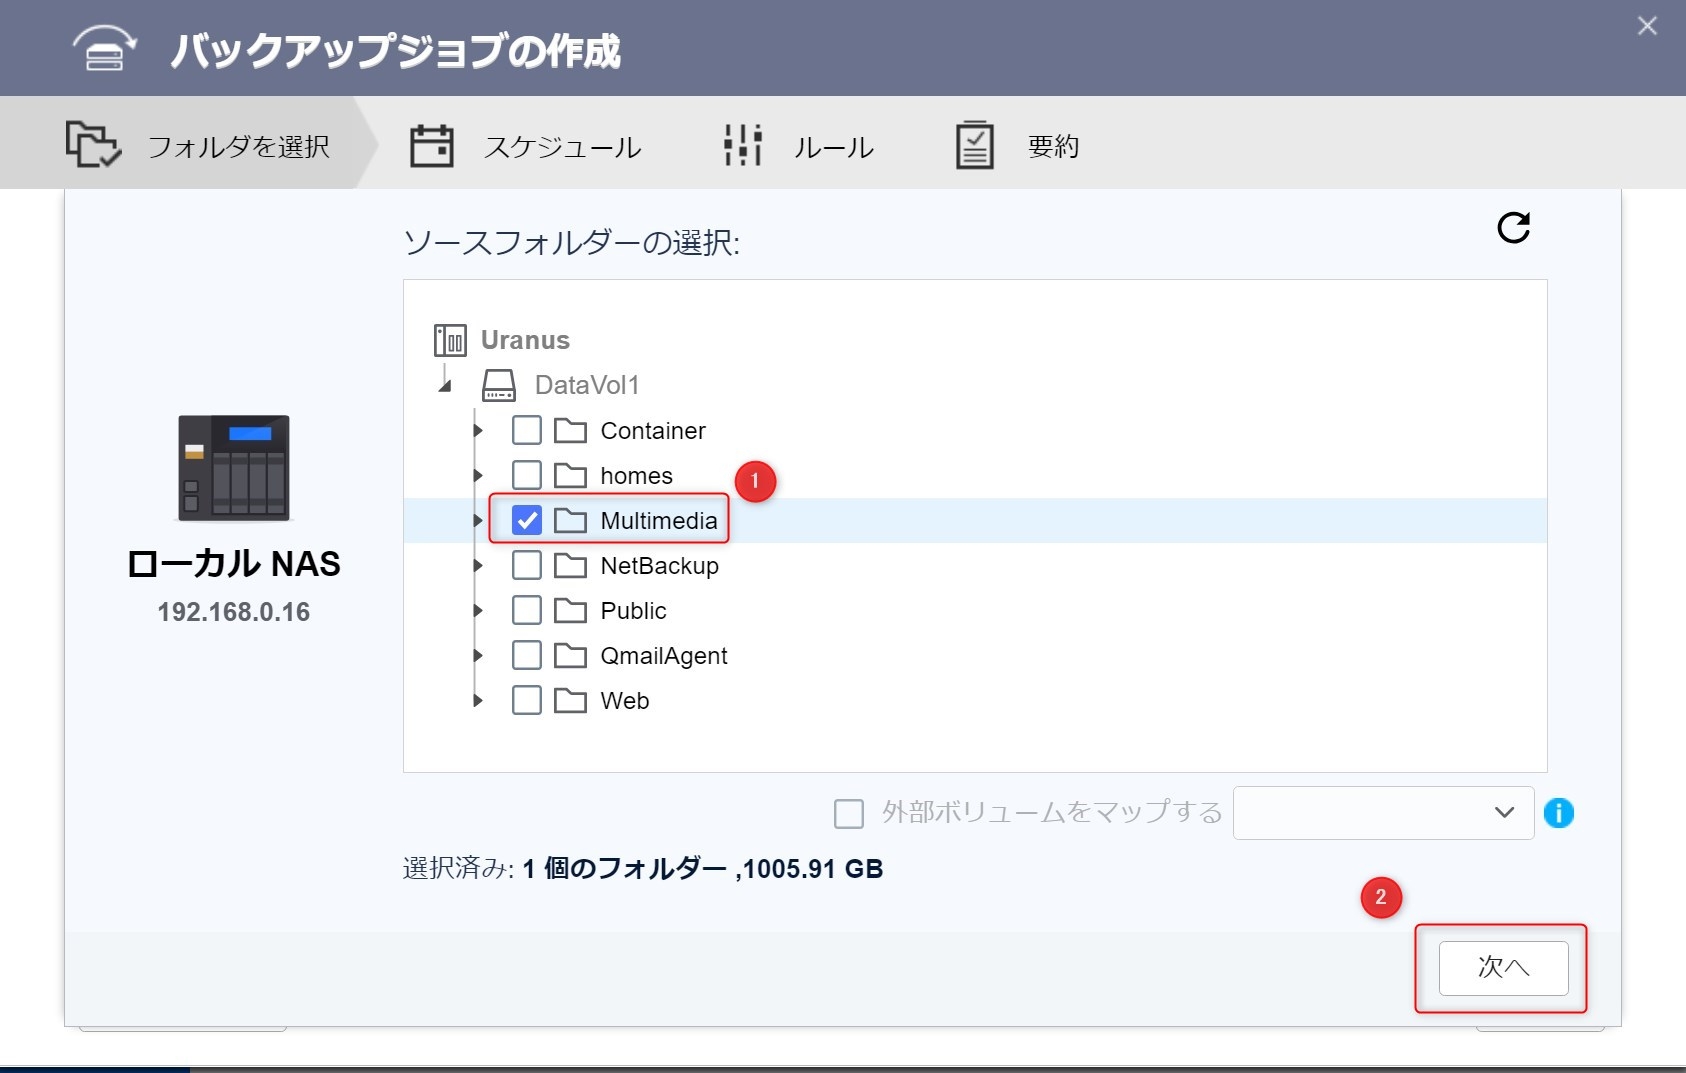Image resolution: width=1686 pixels, height=1073 pixels.
Task: Click the rules slider icon
Action: coord(743,146)
